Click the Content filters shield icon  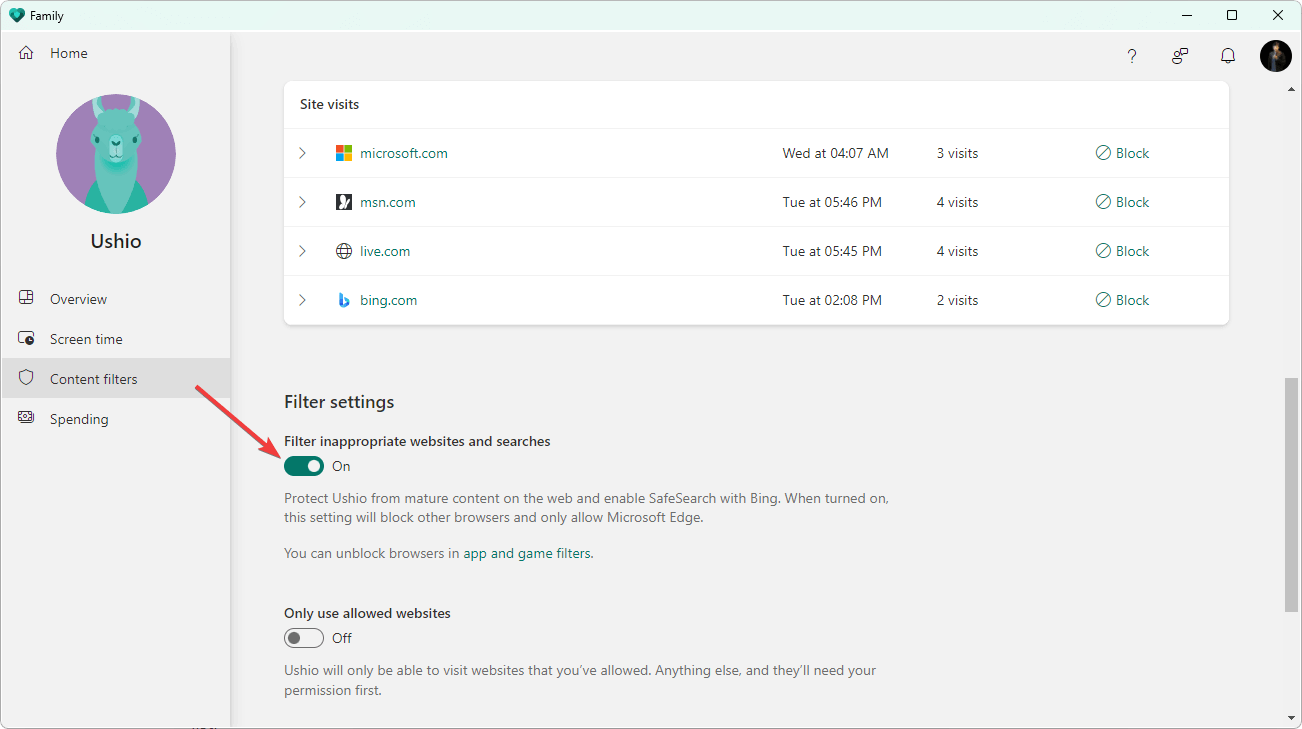(26, 378)
